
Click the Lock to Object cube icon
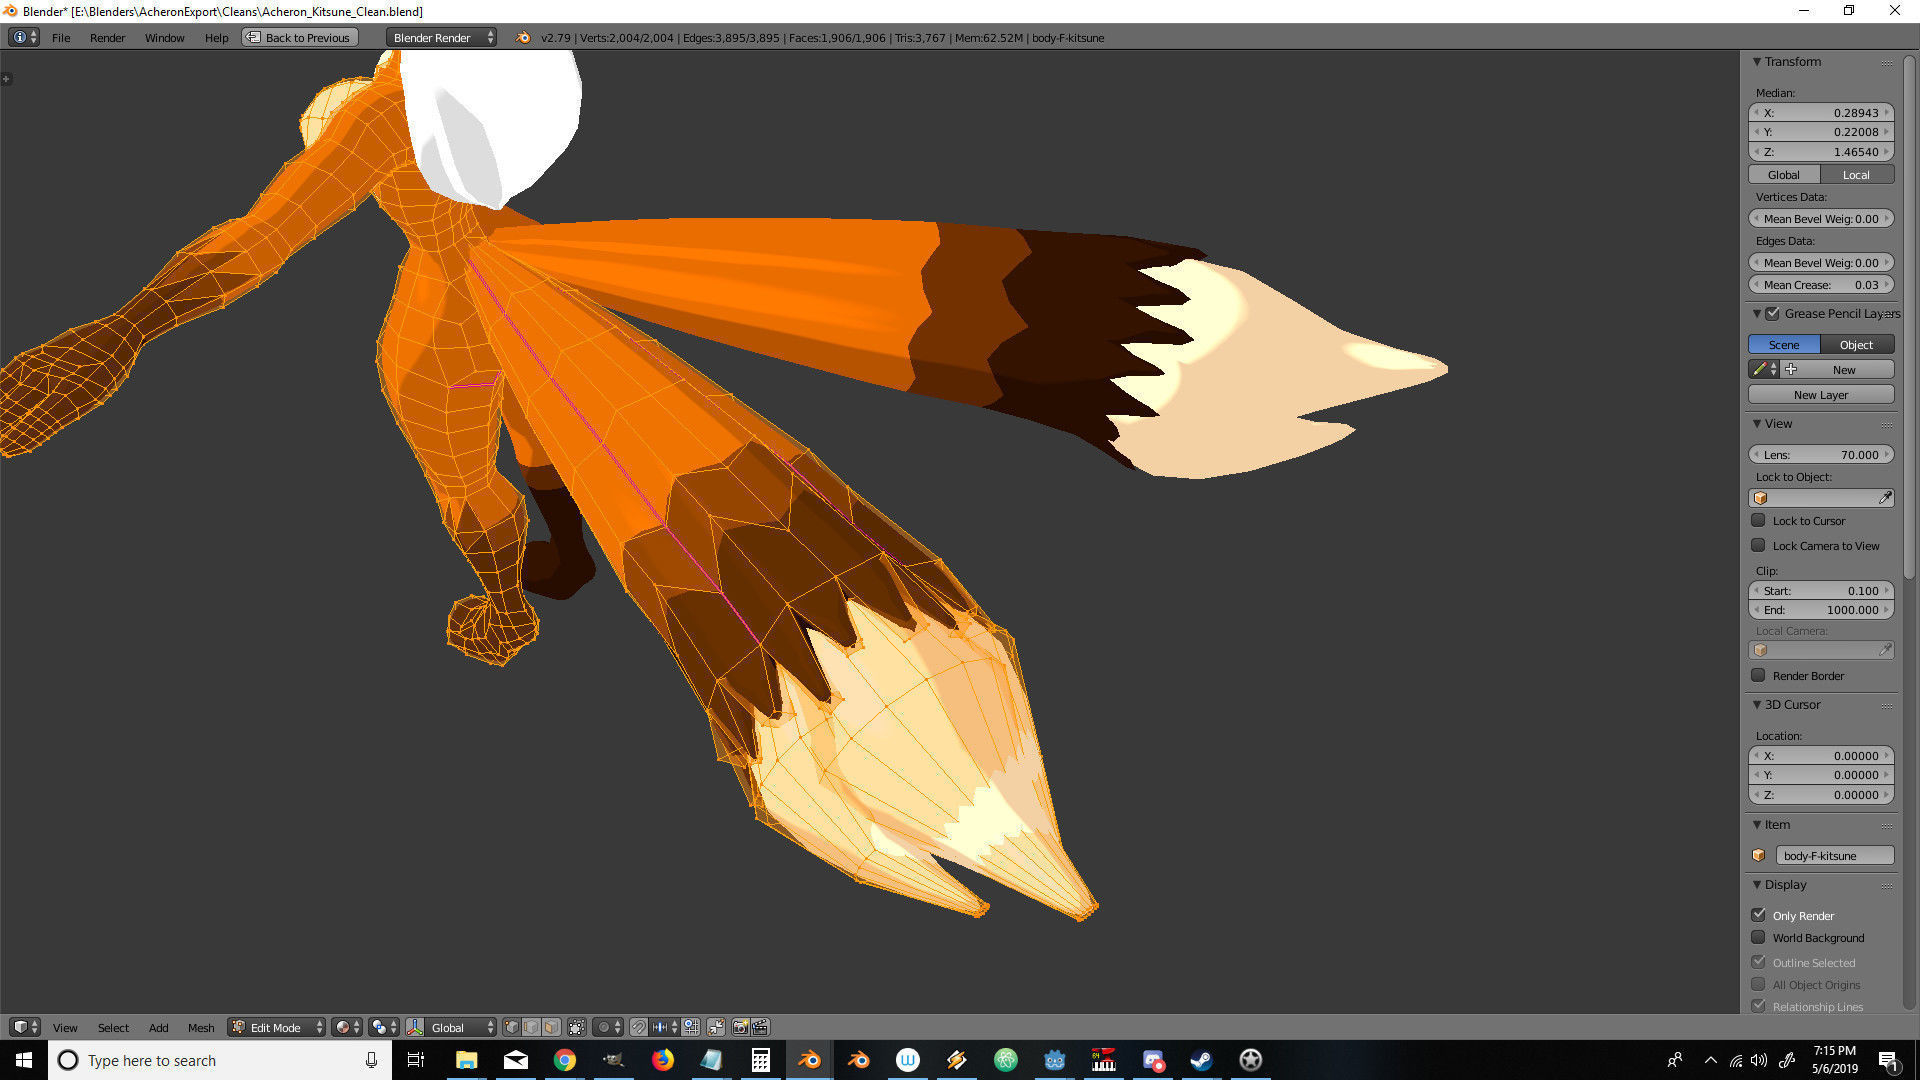coord(1761,498)
